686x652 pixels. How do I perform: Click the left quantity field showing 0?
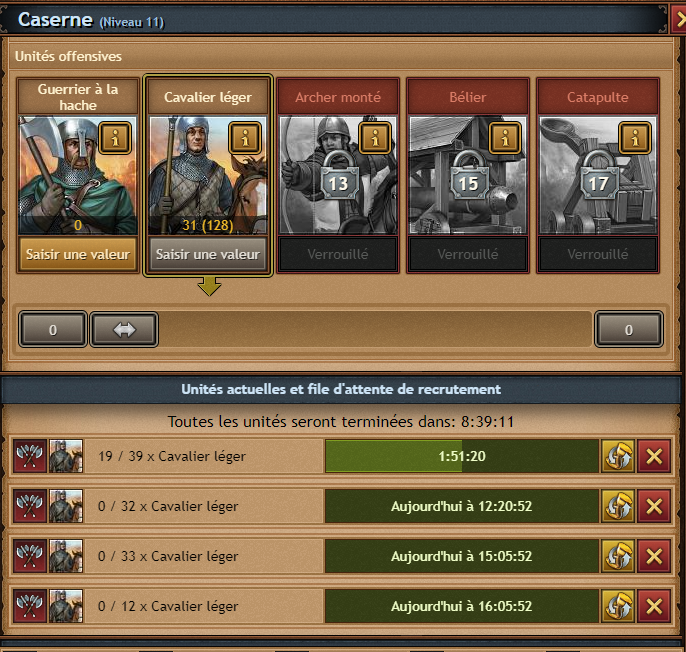pyautogui.click(x=52, y=330)
